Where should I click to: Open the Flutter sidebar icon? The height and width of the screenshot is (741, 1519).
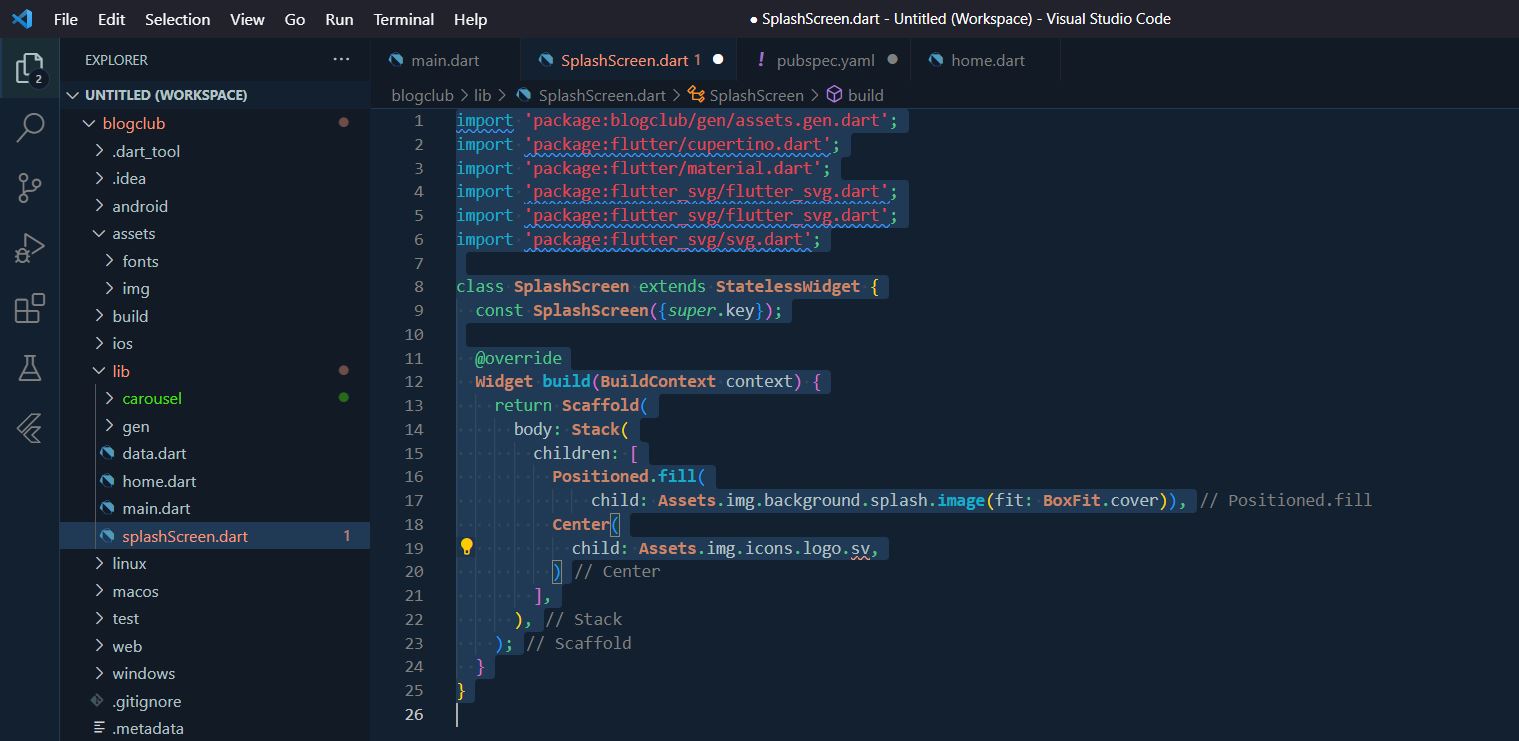tap(30, 428)
